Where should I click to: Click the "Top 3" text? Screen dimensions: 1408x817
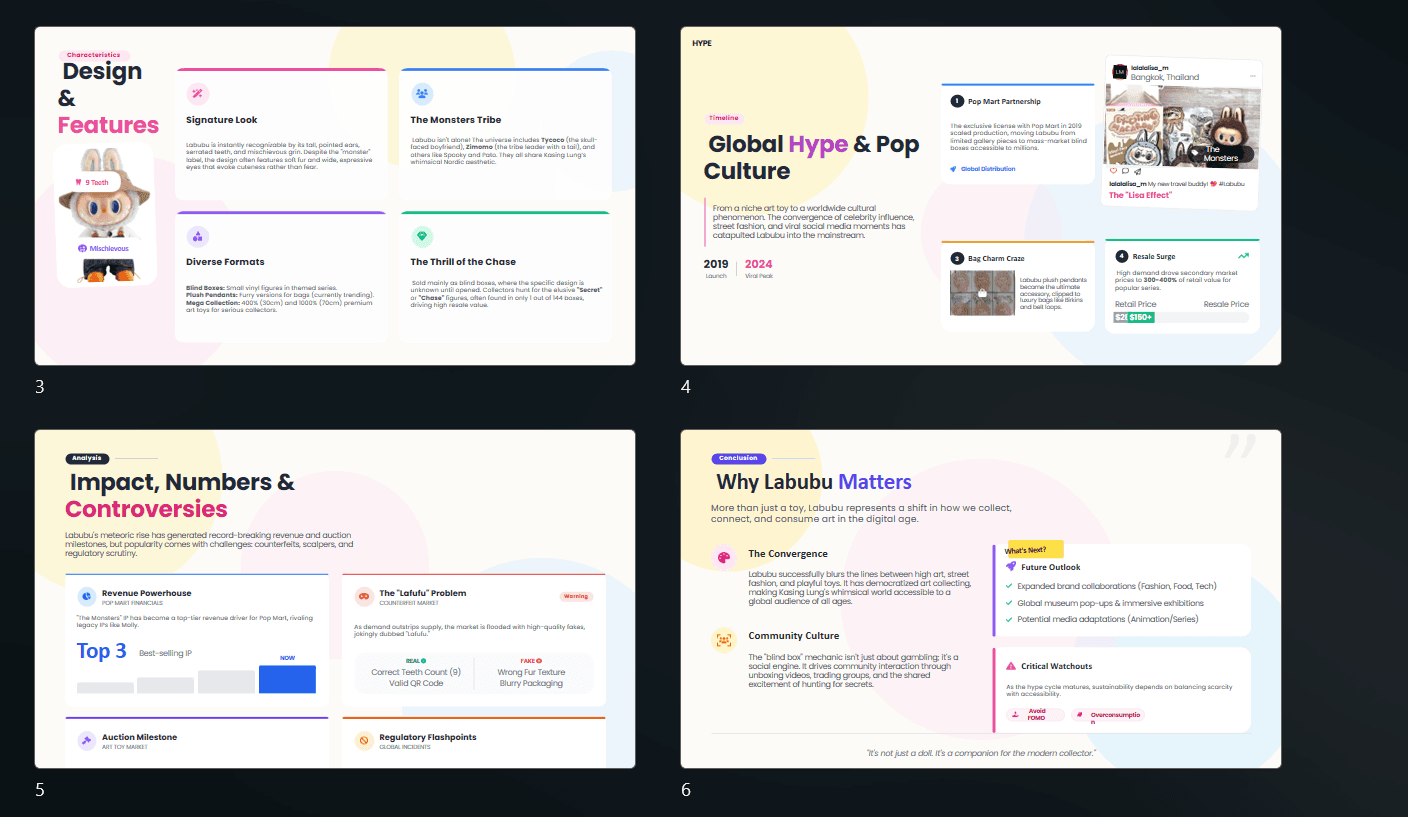pos(102,651)
